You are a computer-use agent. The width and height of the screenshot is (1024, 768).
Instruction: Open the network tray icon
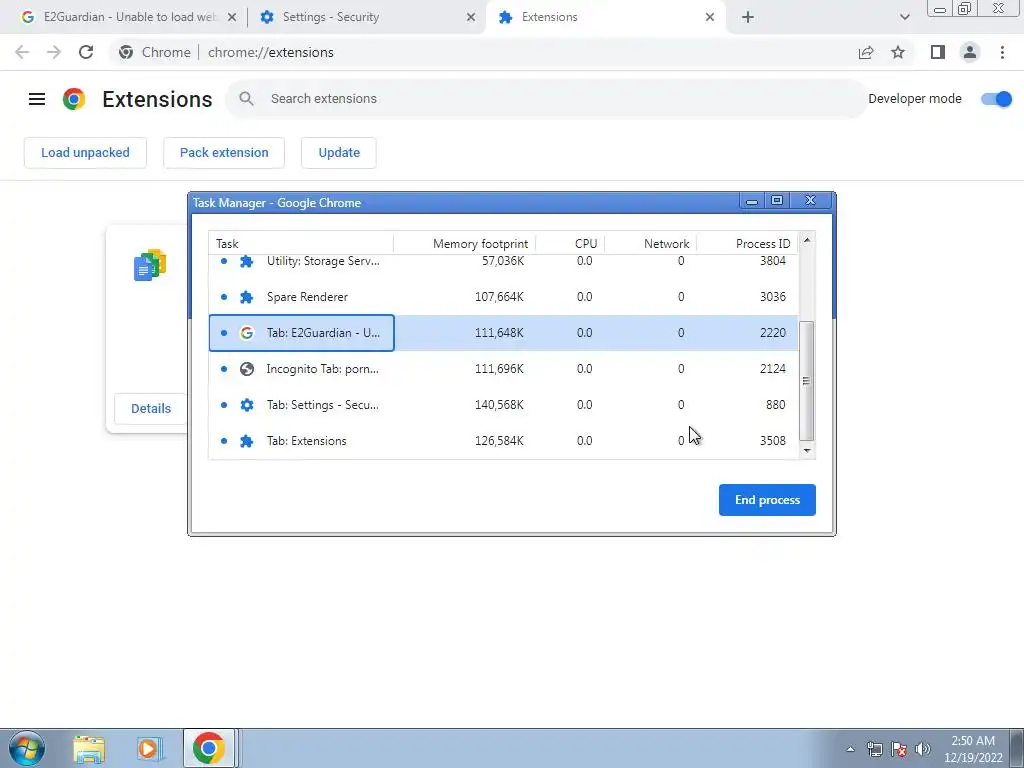click(x=874, y=749)
